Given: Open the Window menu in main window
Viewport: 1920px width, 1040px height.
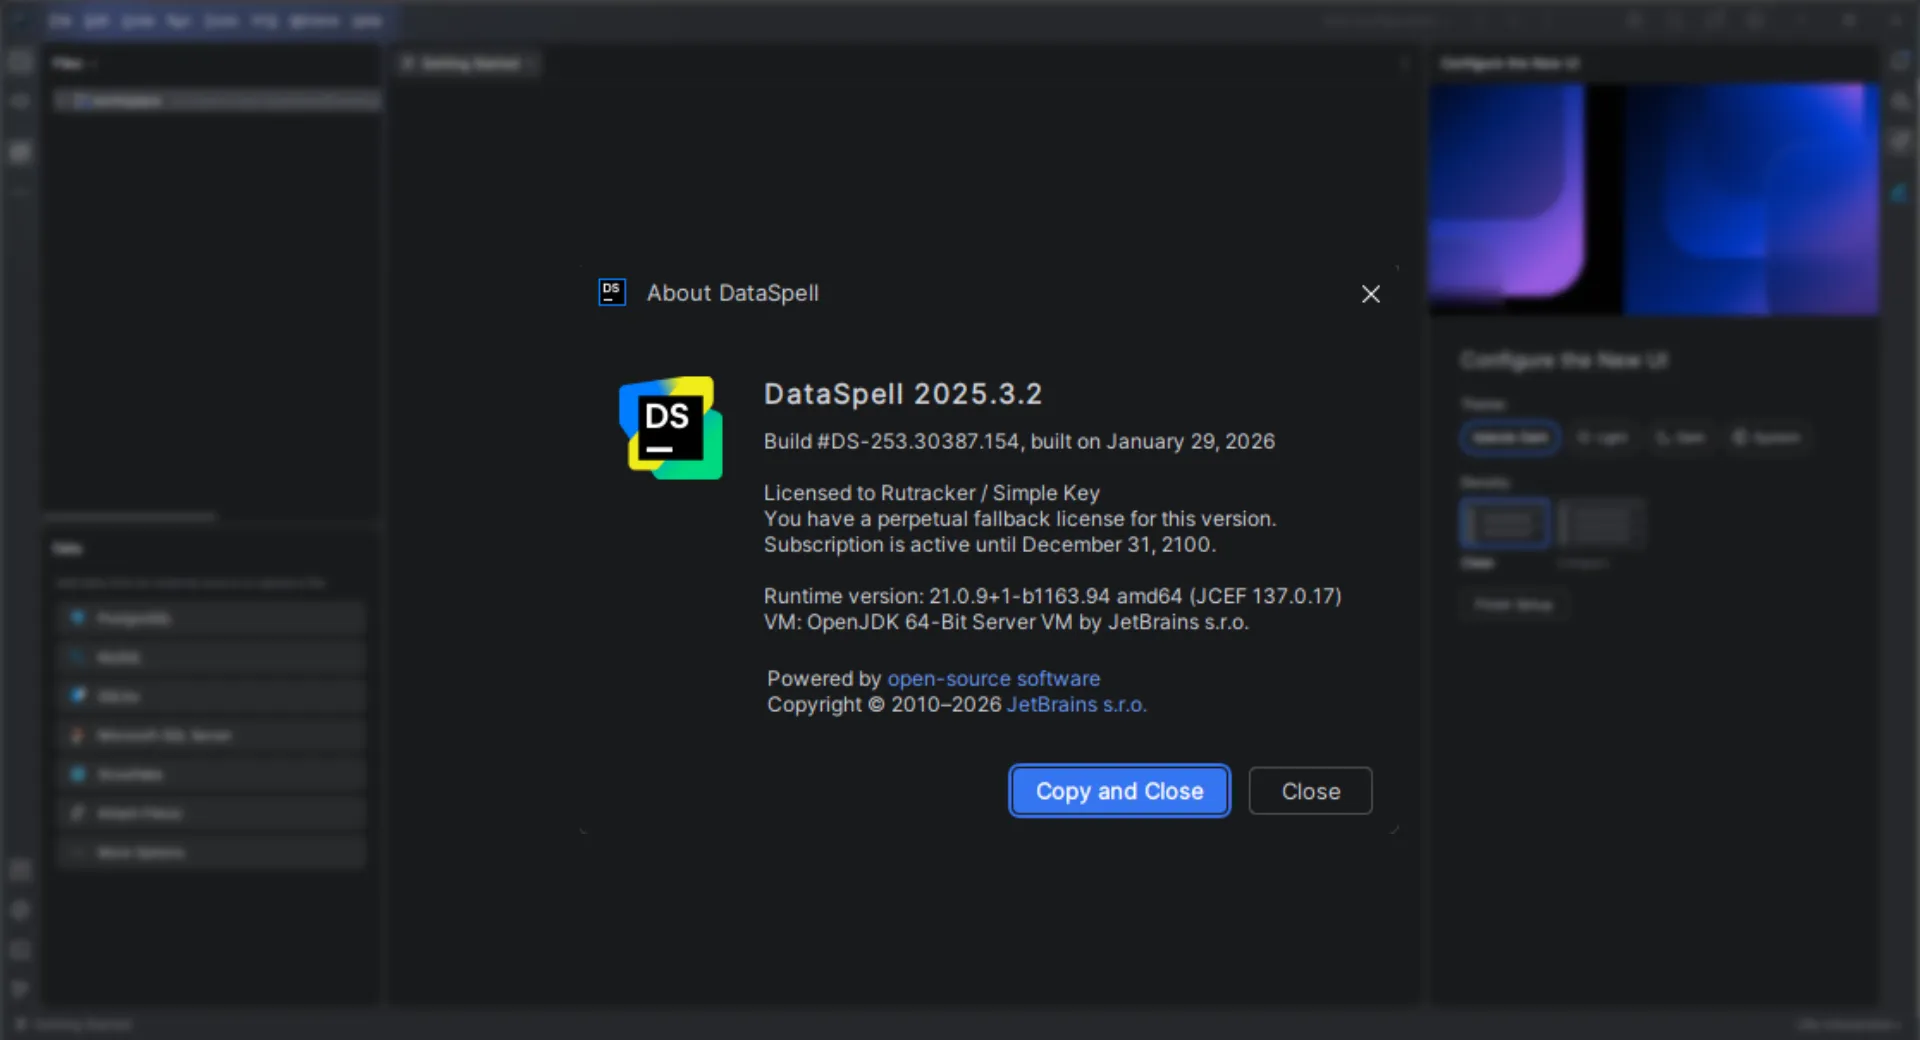Looking at the screenshot, I should (314, 20).
